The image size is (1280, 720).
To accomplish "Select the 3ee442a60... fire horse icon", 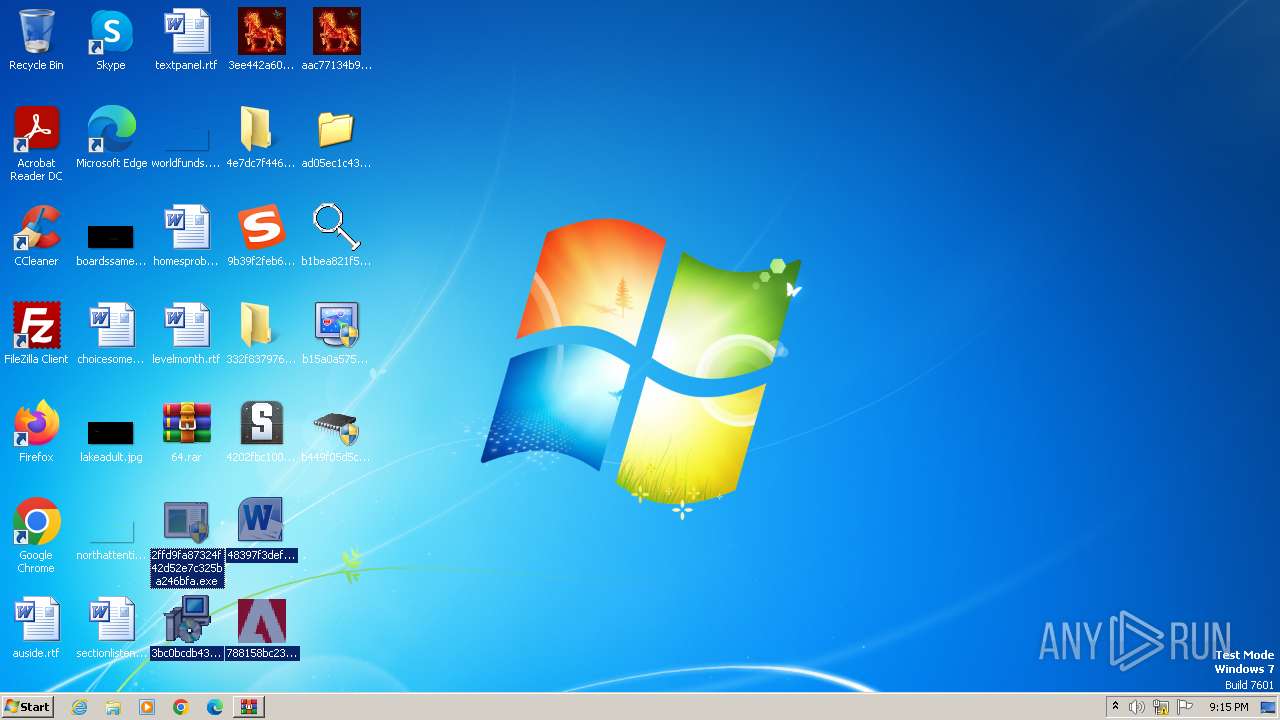I will 261,40.
